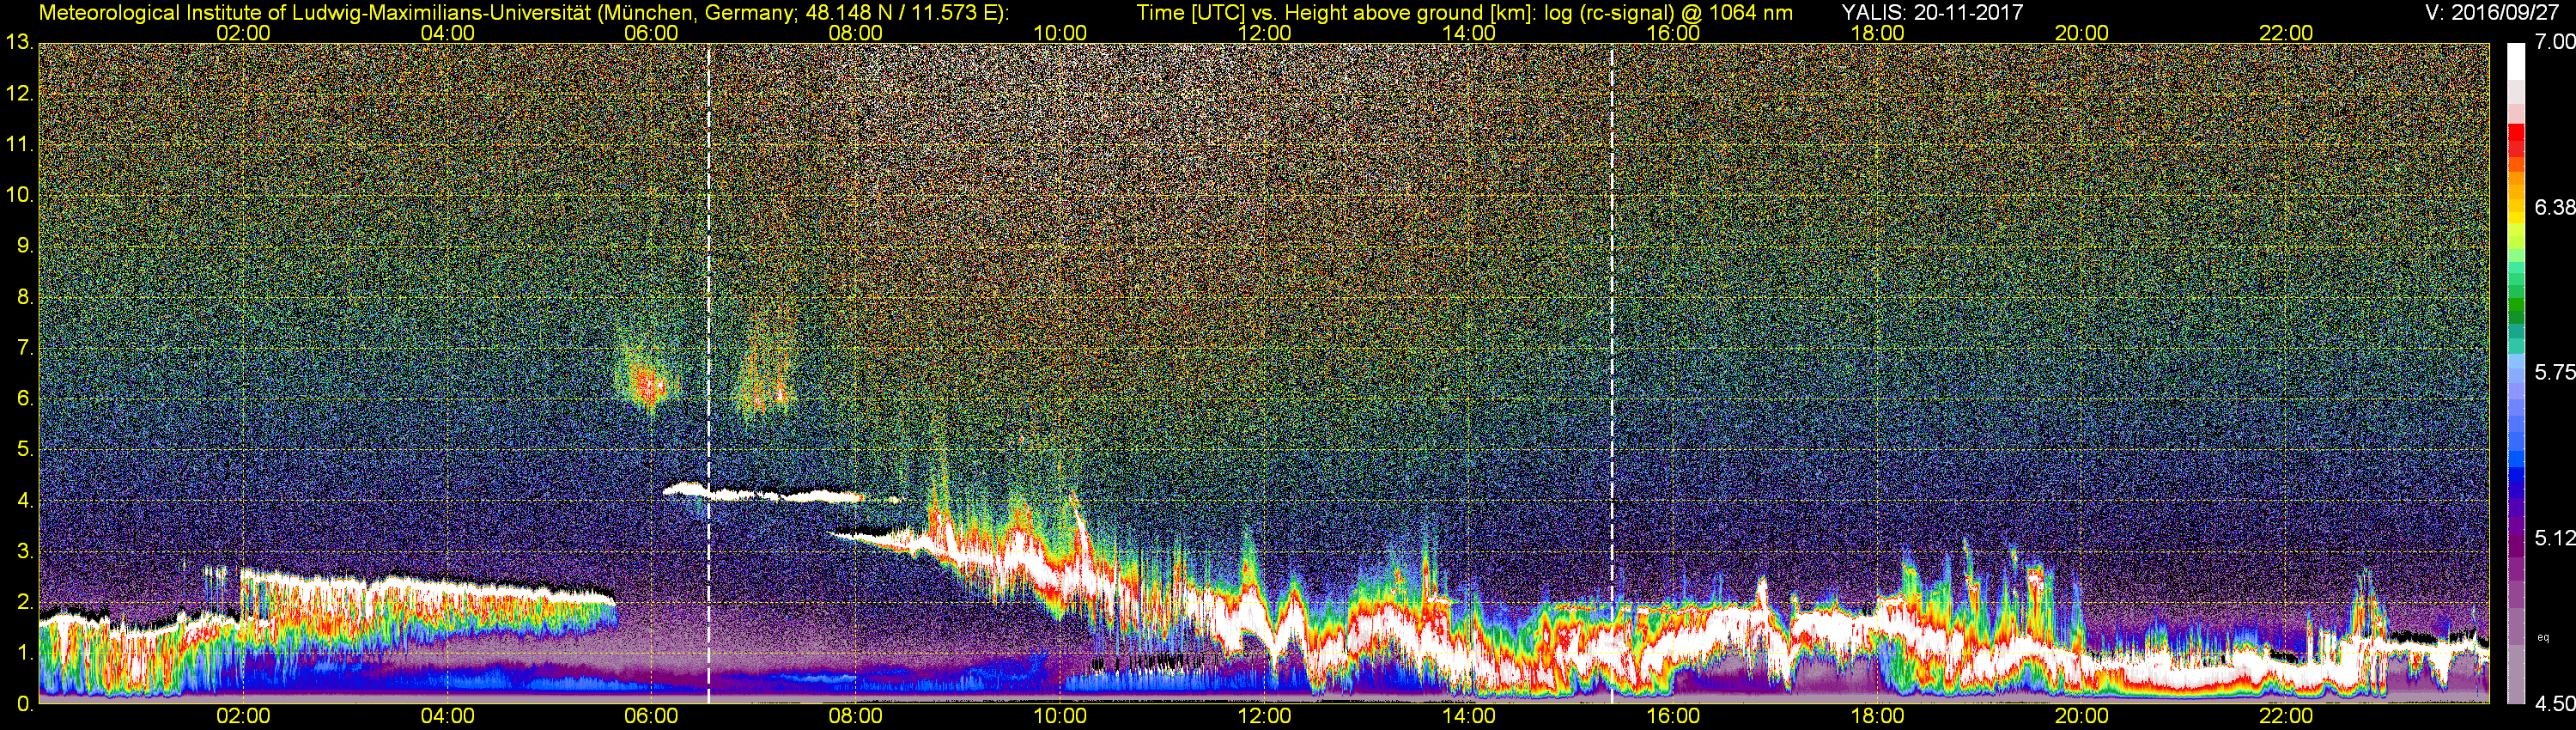Pick the 9 km height axis label
This screenshot has height=730, width=2576.
point(24,245)
